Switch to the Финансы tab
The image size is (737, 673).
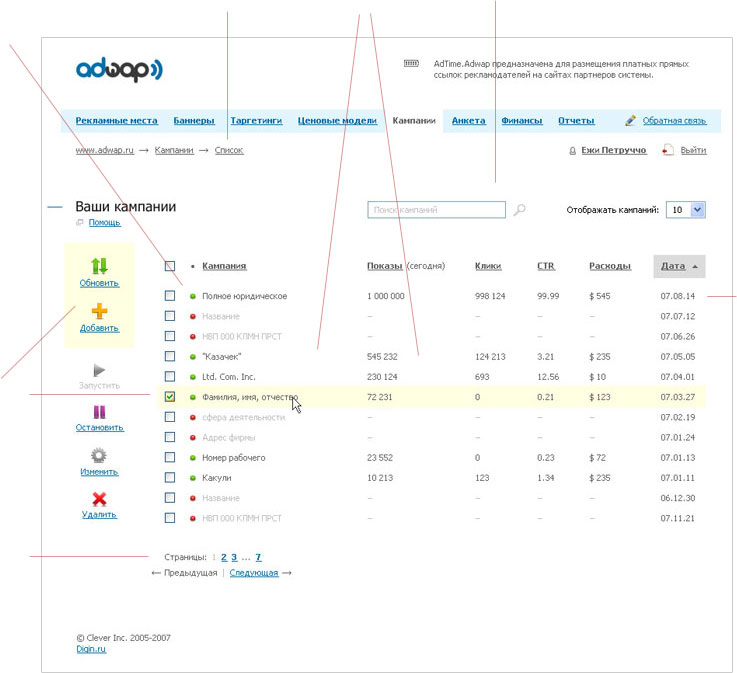coord(521,121)
